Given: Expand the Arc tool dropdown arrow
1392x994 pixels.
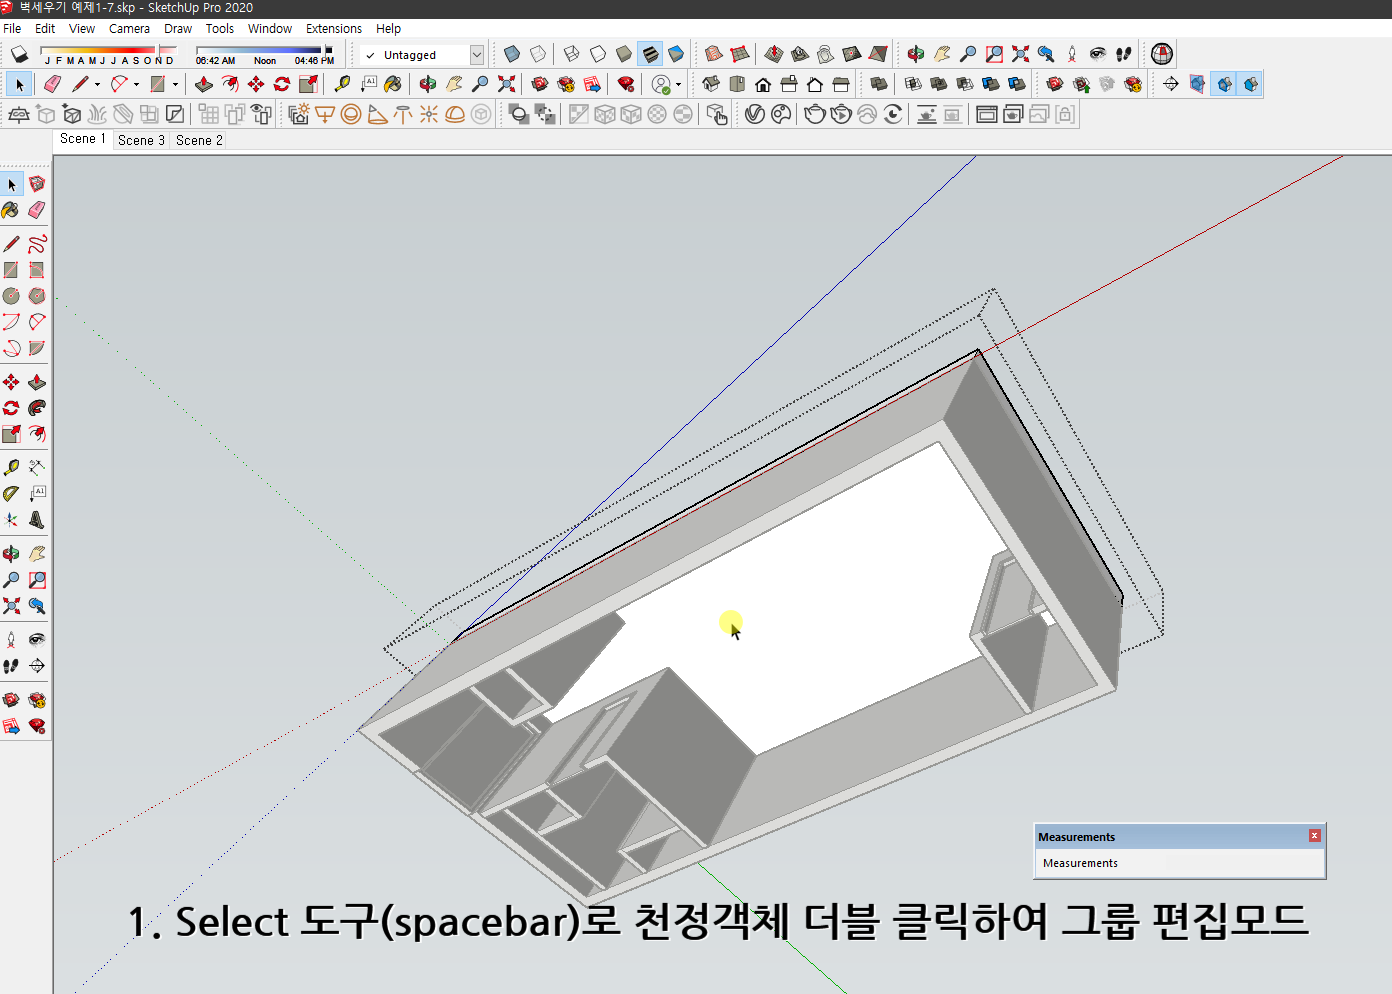Looking at the screenshot, I should tap(135, 84).
